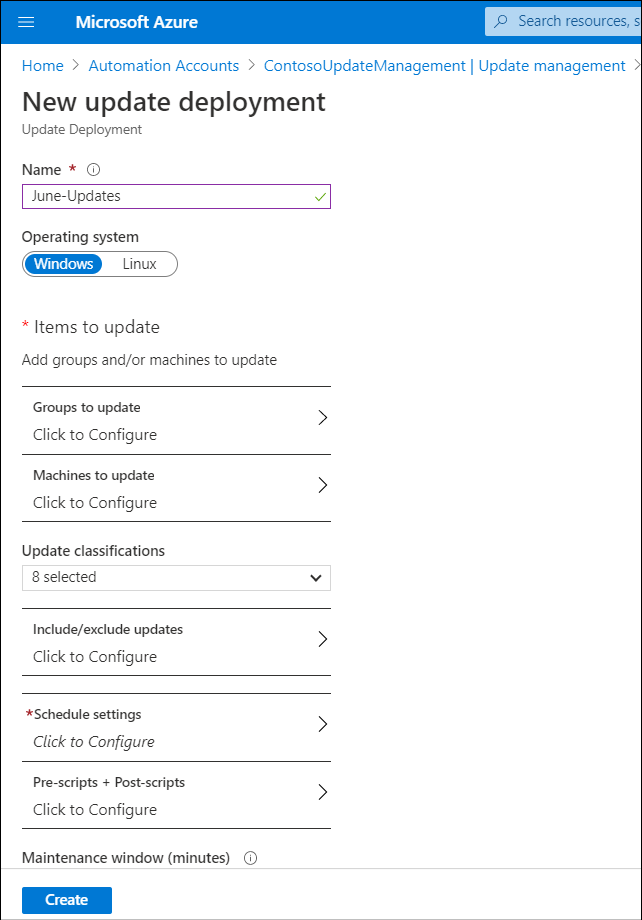Viewport: 642px width, 920px height.
Task: Expand Pre-scripts + Post-scripts chevron
Action: tap(322, 792)
